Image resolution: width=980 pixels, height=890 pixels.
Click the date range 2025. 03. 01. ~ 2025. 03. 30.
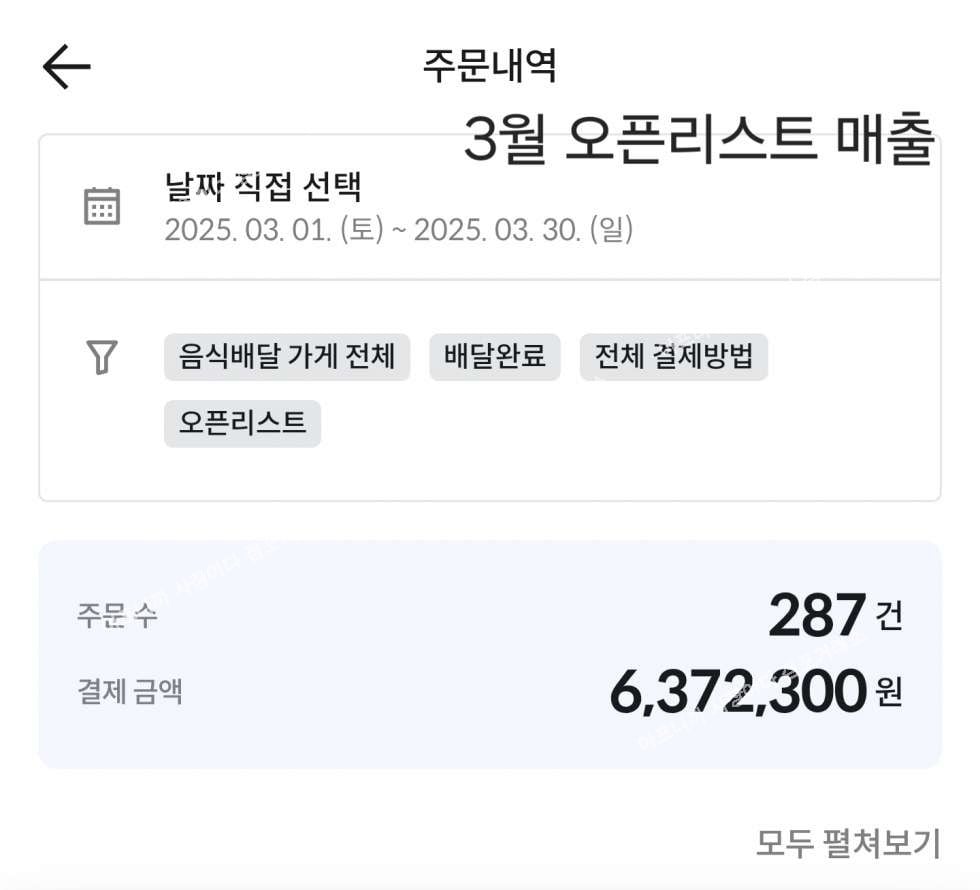coord(399,230)
